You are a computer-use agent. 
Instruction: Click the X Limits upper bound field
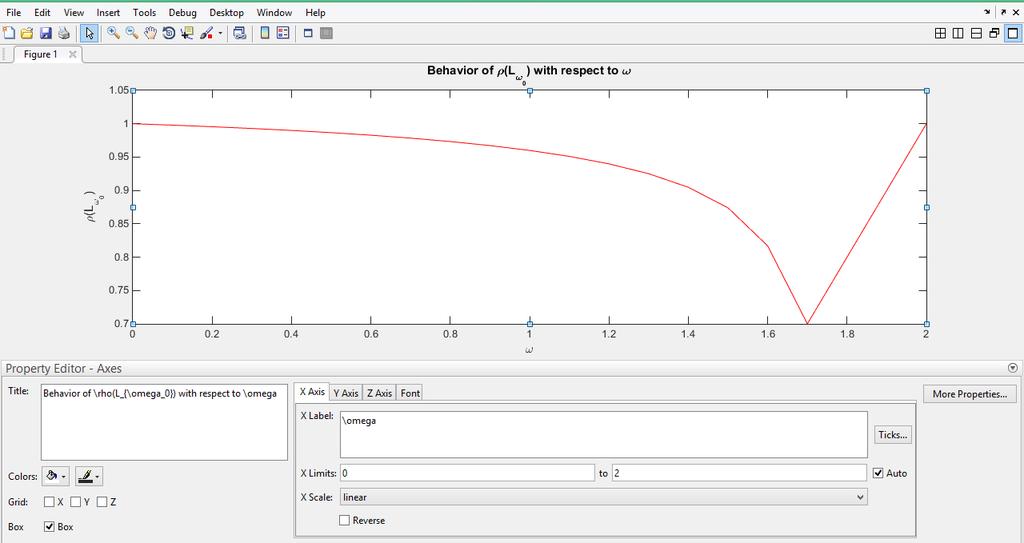(739, 473)
